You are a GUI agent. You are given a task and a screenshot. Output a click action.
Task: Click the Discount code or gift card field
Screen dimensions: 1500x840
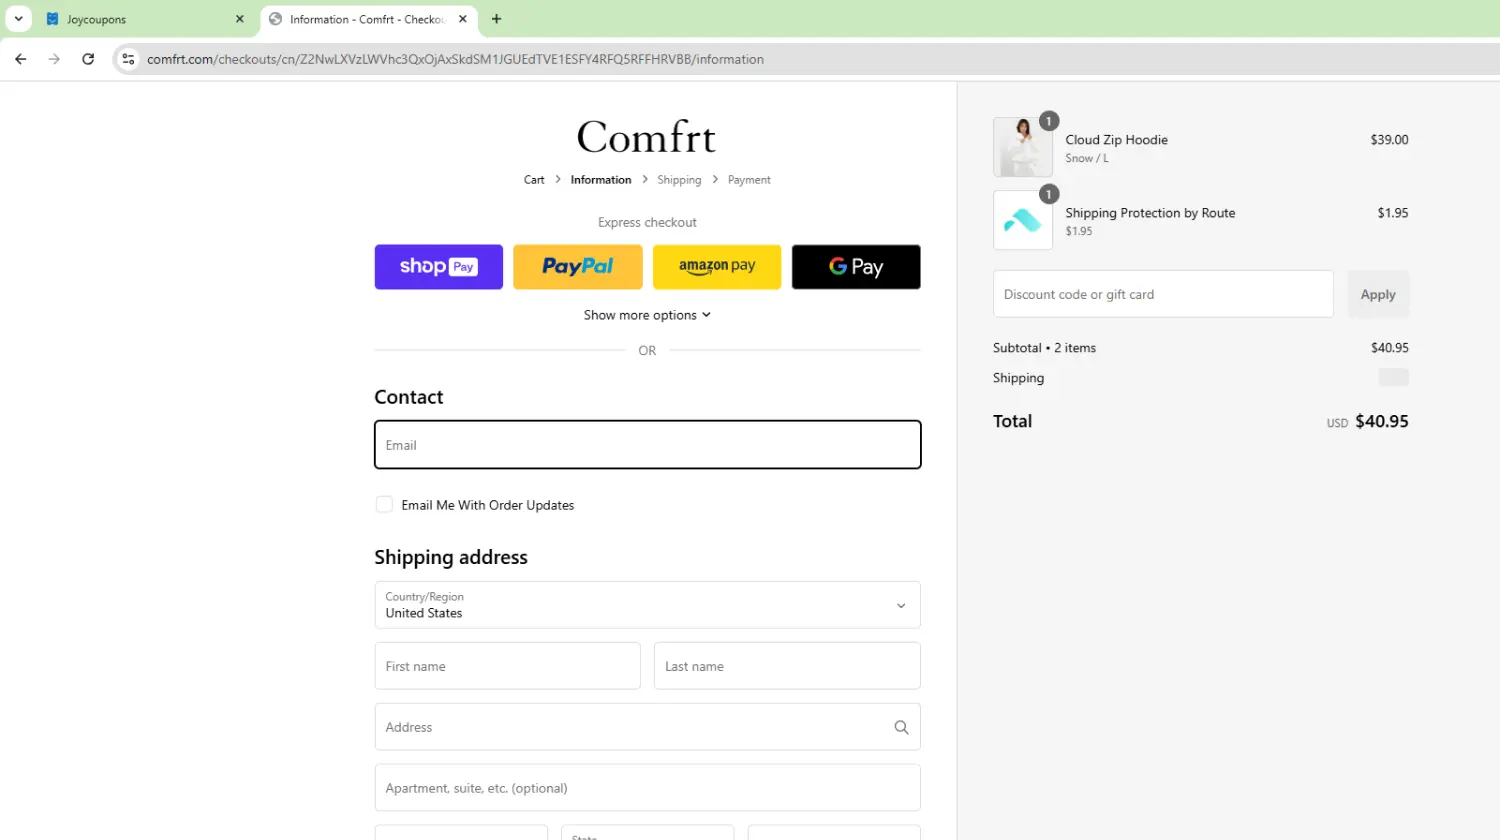[1163, 294]
